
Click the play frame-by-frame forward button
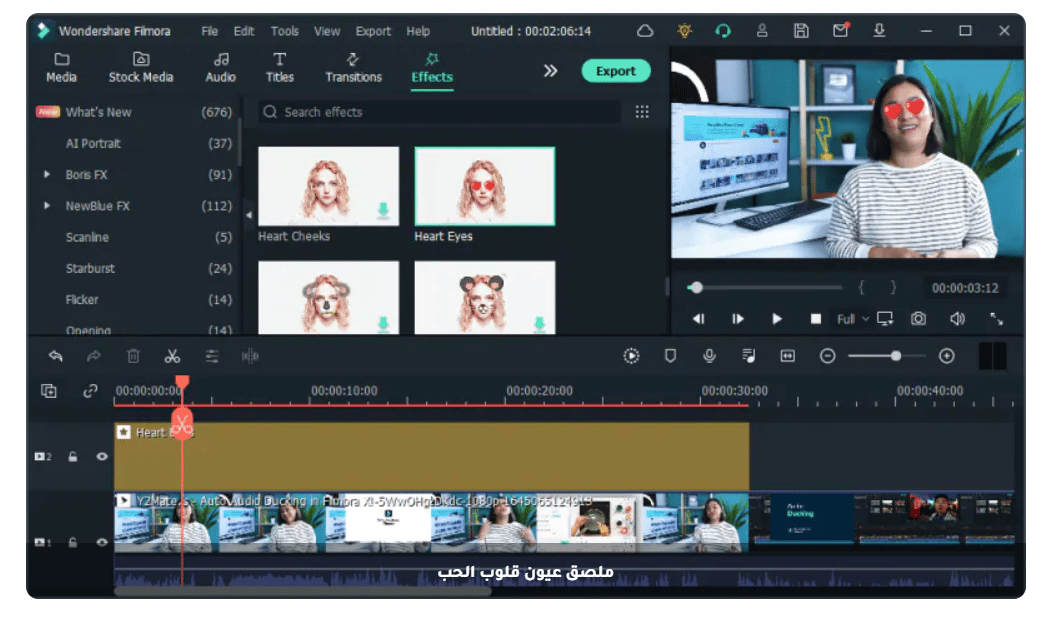click(737, 319)
